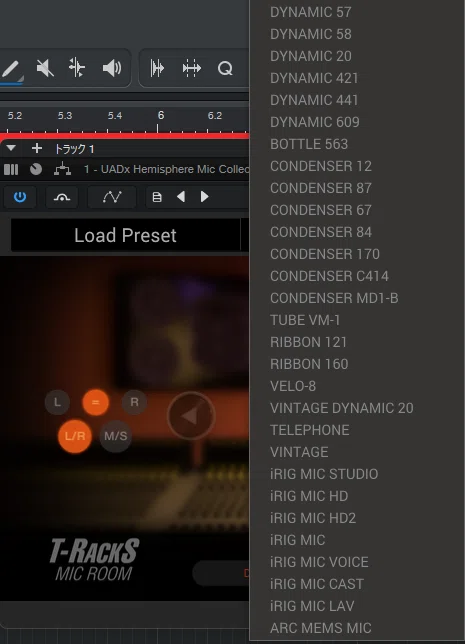Viewport: 465px width, 644px height.
Task: Select the R channel button
Action: [134, 402]
